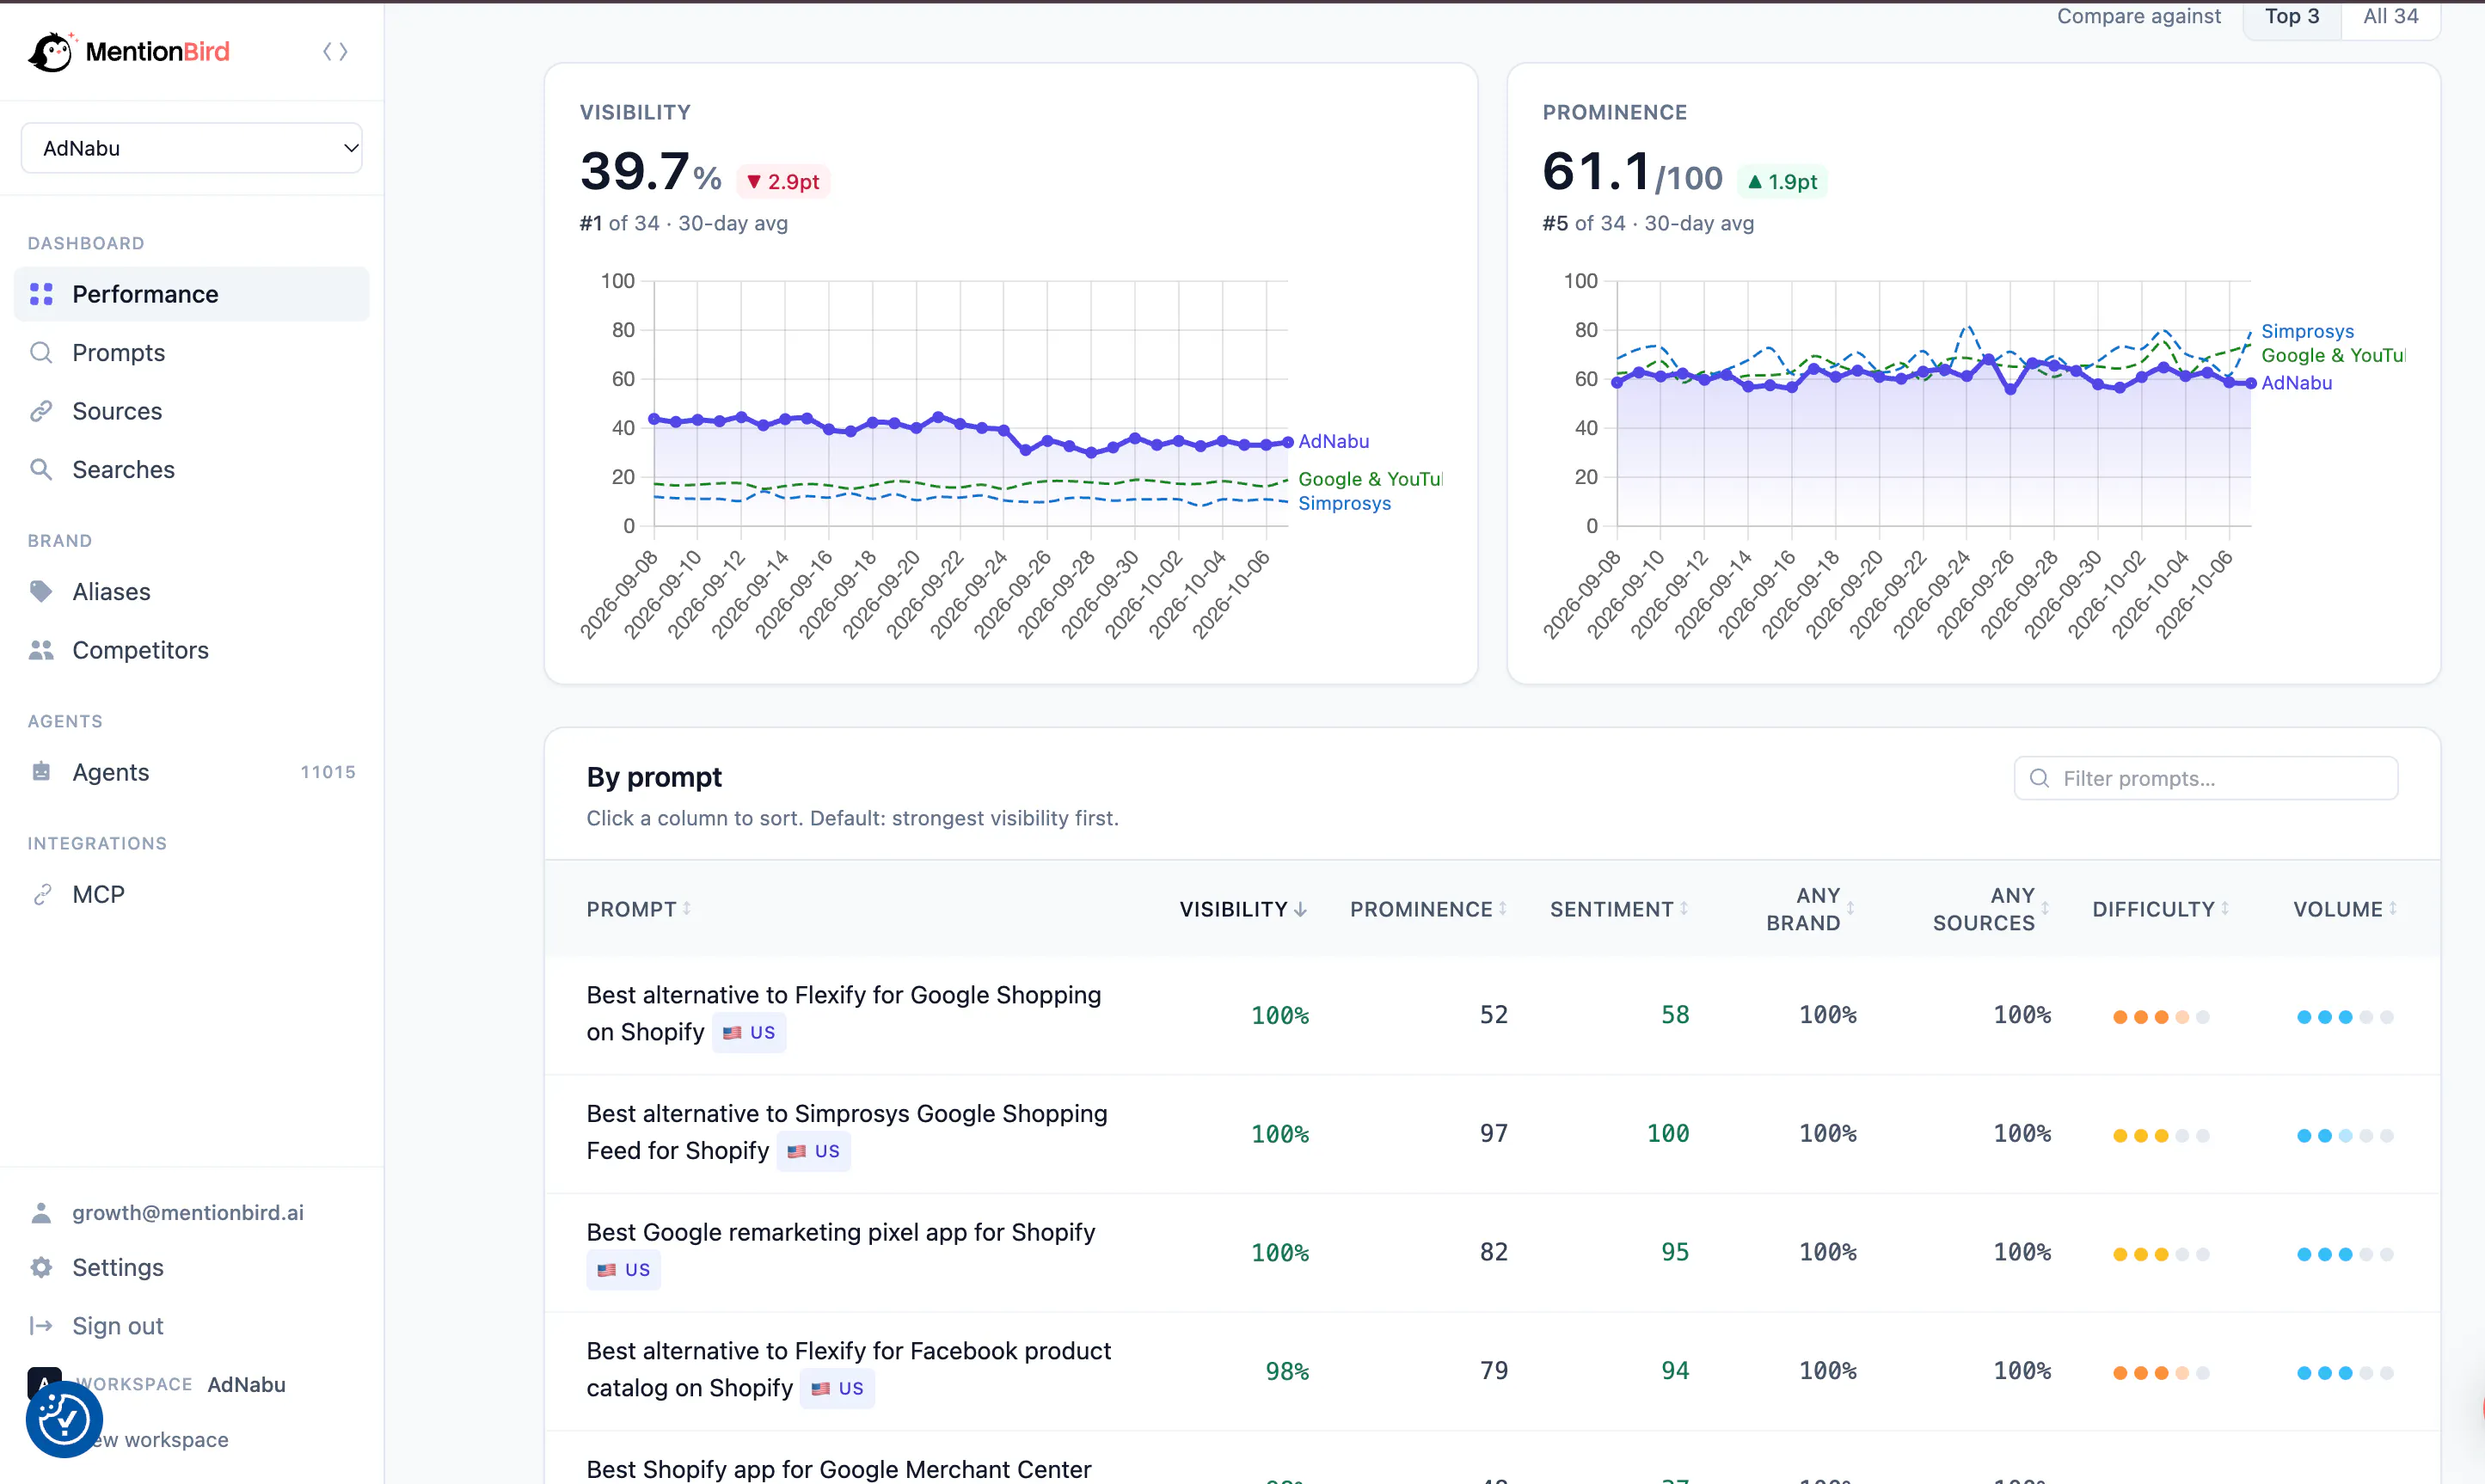
Task: Open the AdNabu workspace dropdown
Action: pos(191,148)
